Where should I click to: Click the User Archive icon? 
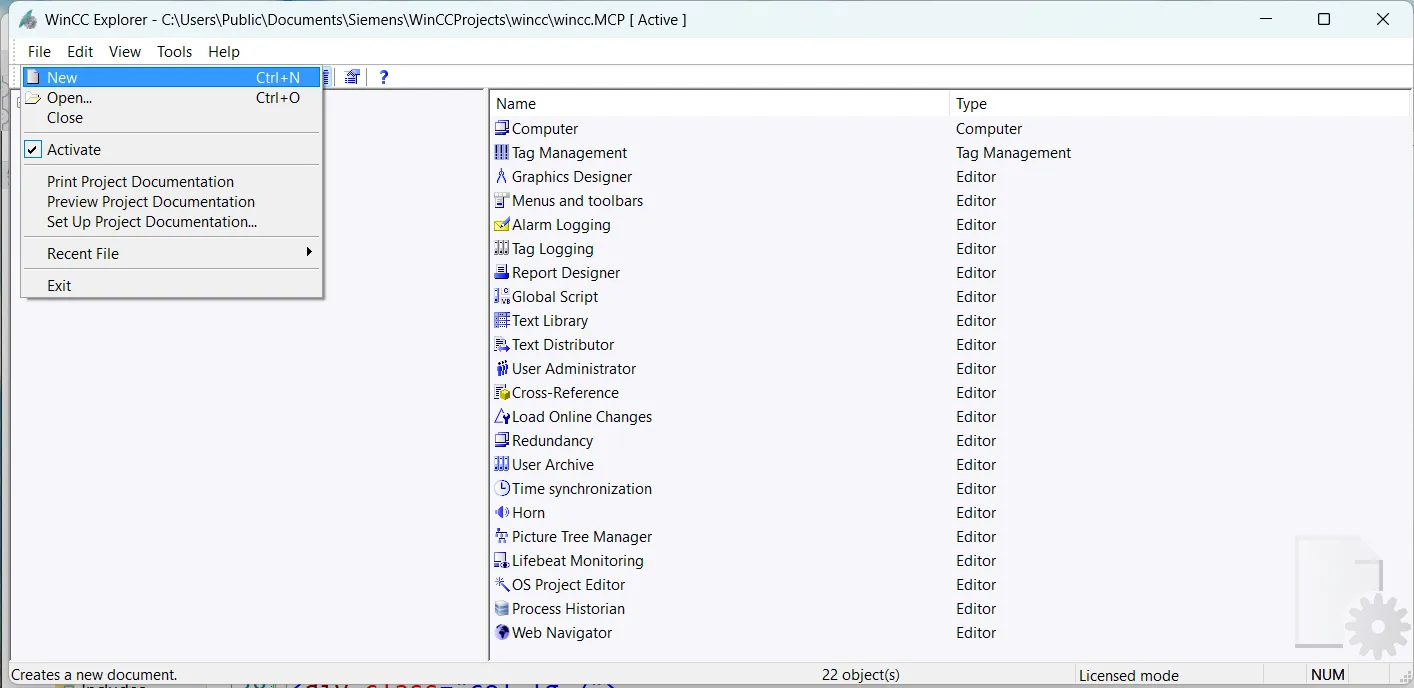pos(502,464)
